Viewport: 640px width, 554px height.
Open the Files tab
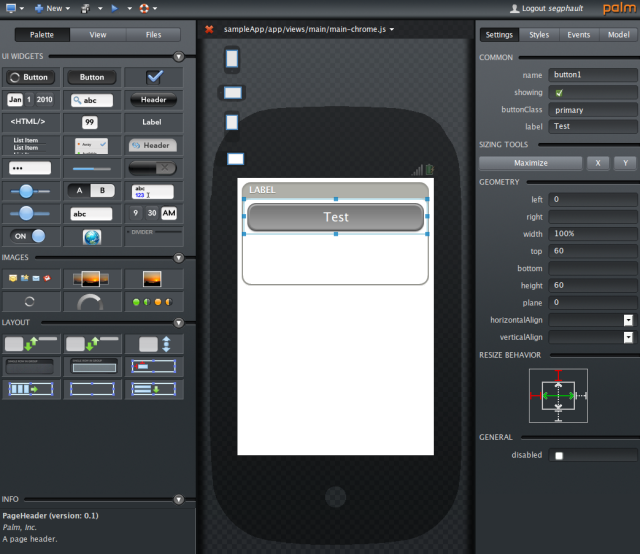click(153, 35)
